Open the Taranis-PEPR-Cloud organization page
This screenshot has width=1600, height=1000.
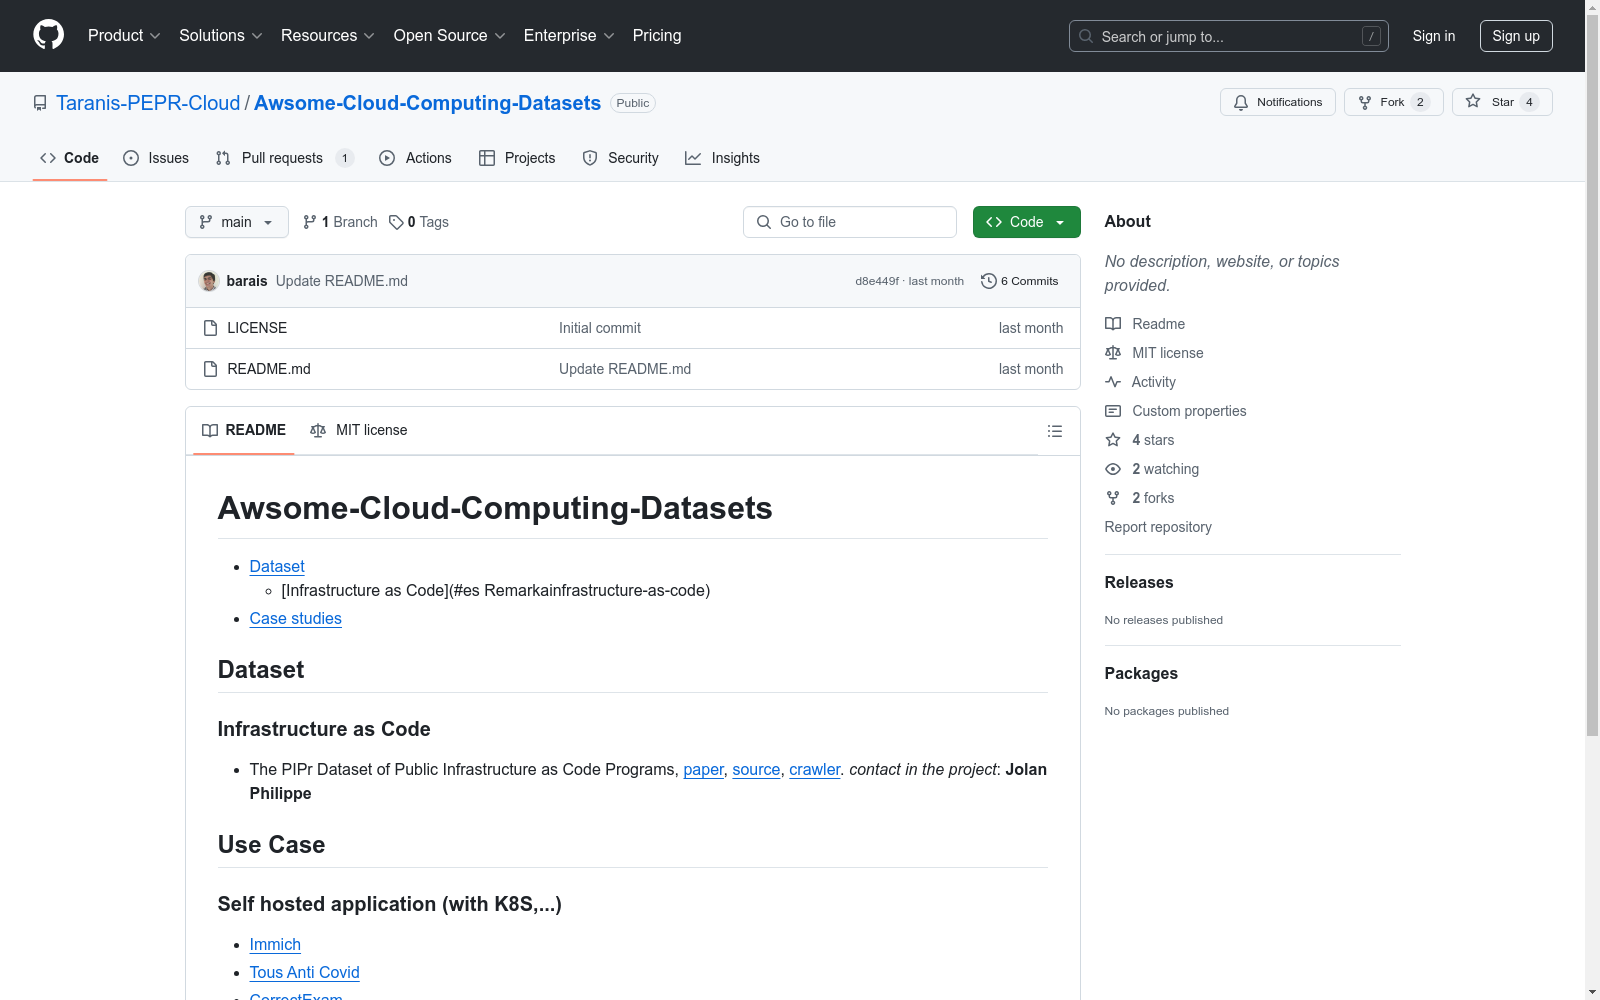pos(148,103)
